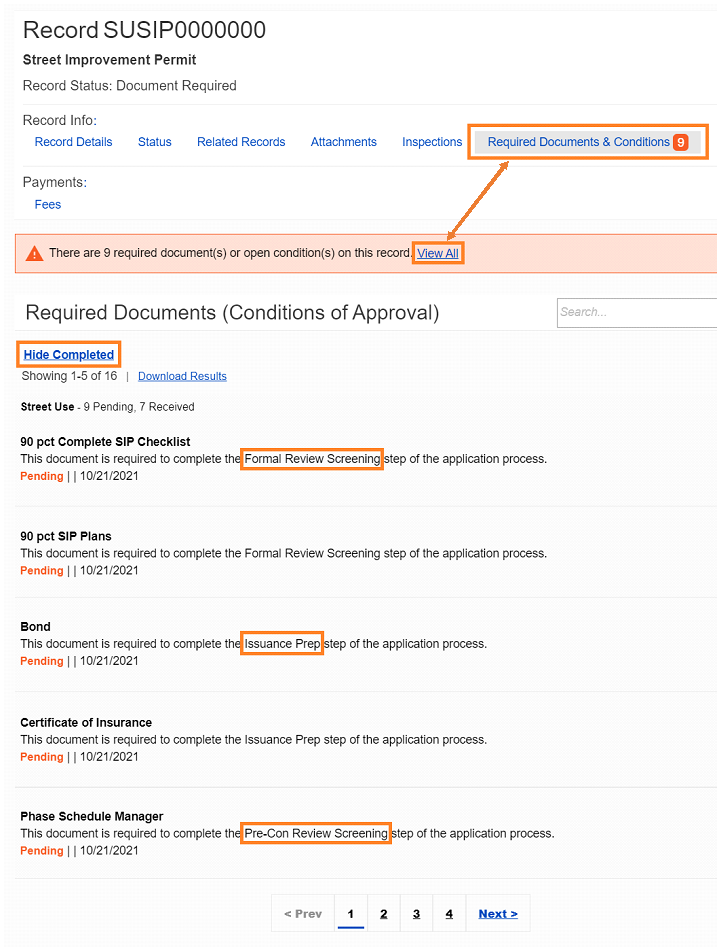Image resolution: width=720 pixels, height=950 pixels.
Task: Switch to the Record Details tab
Action: point(73,141)
